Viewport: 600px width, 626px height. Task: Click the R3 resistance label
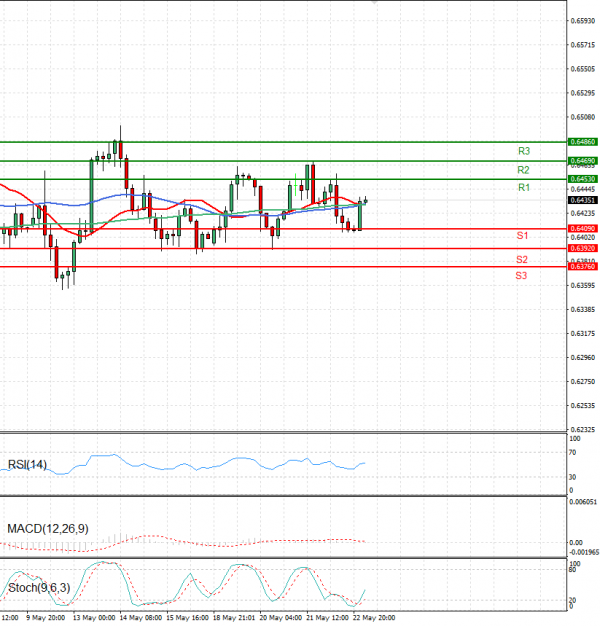[523, 151]
